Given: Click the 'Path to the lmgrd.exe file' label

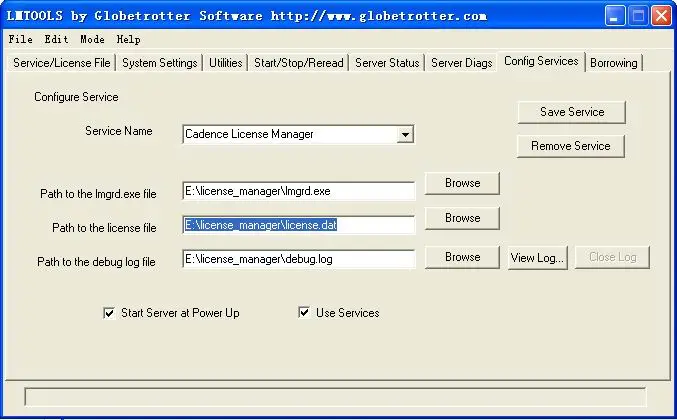Looking at the screenshot, I should (x=98, y=194).
